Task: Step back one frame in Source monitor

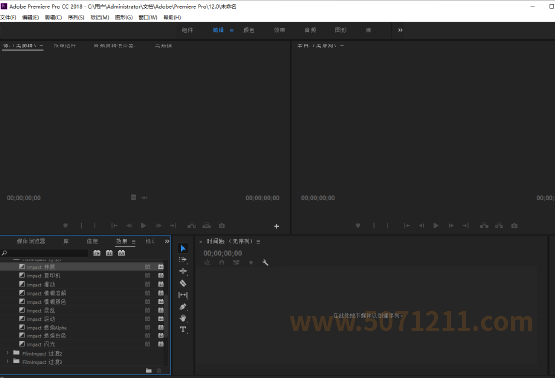Action: point(129,225)
